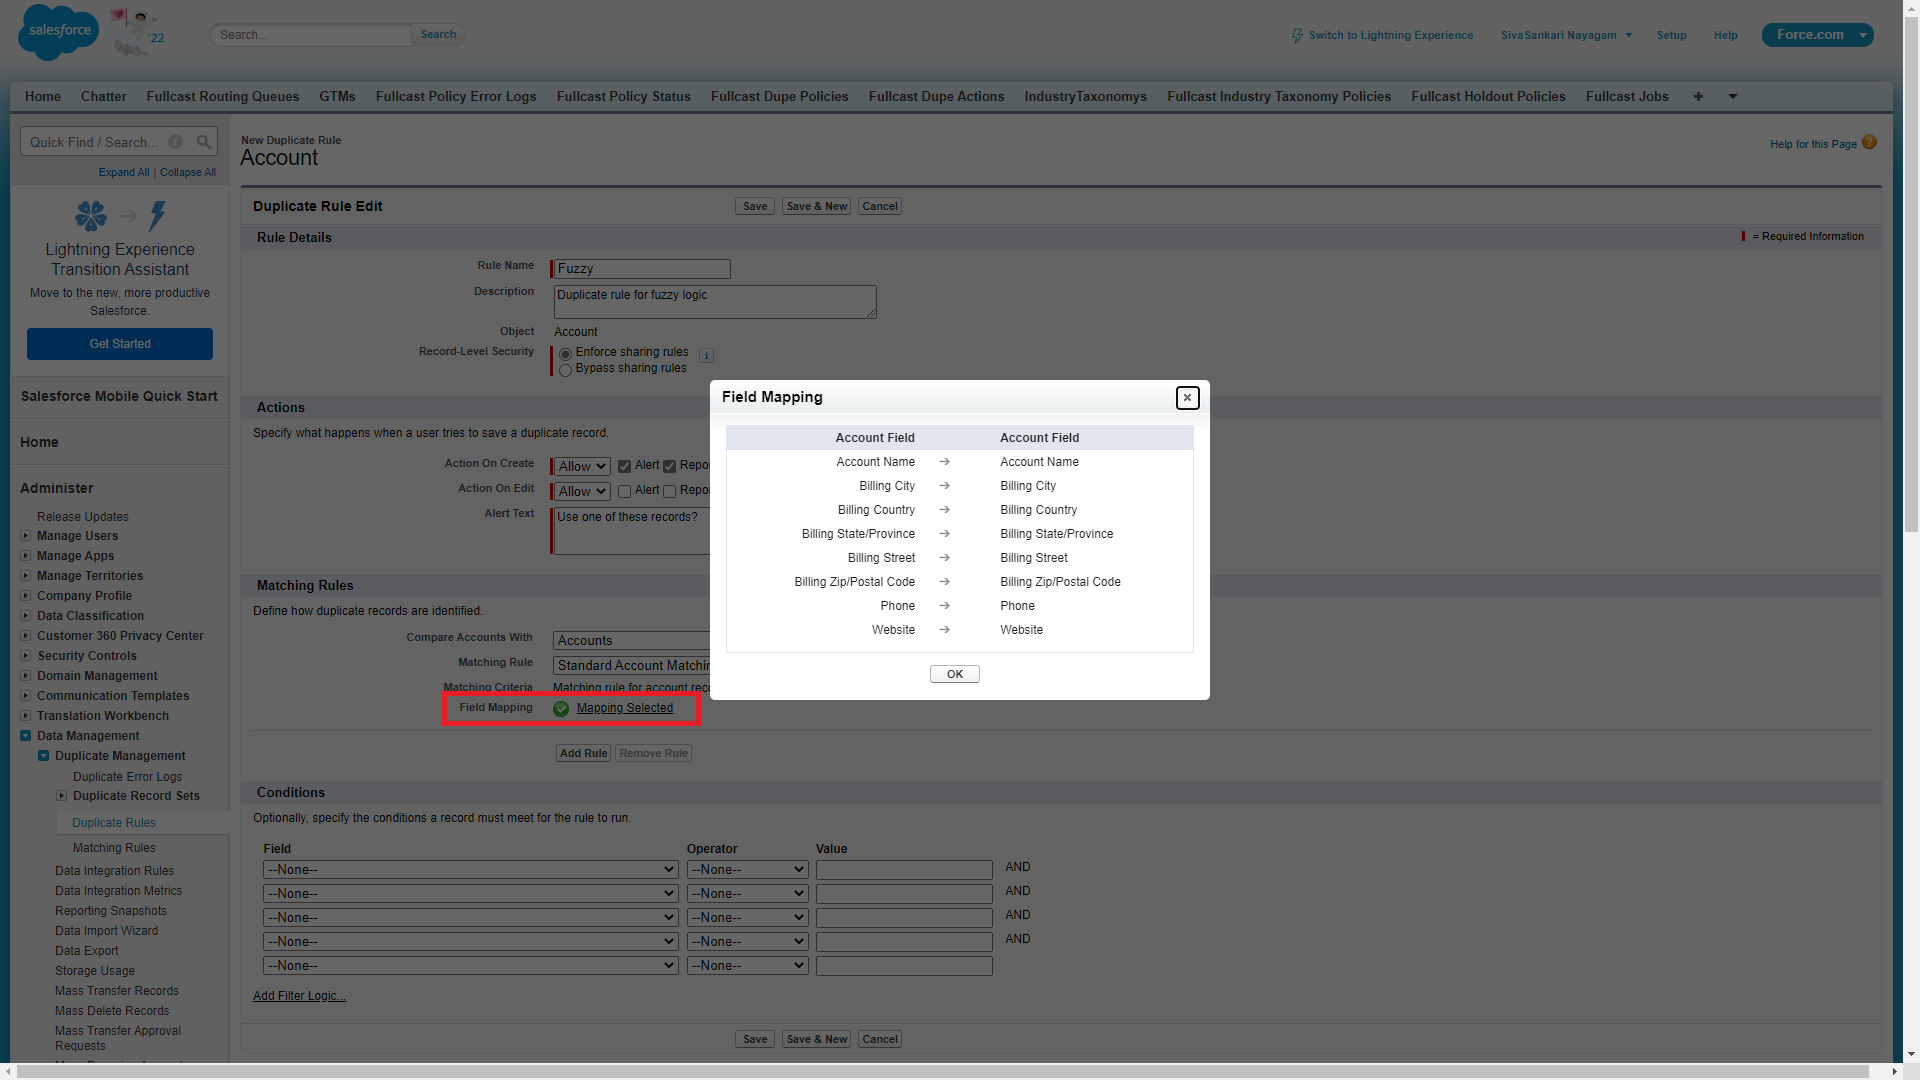Select Bypass sharing rules radio button
Screen dimensions: 1920x1080
pos(566,370)
